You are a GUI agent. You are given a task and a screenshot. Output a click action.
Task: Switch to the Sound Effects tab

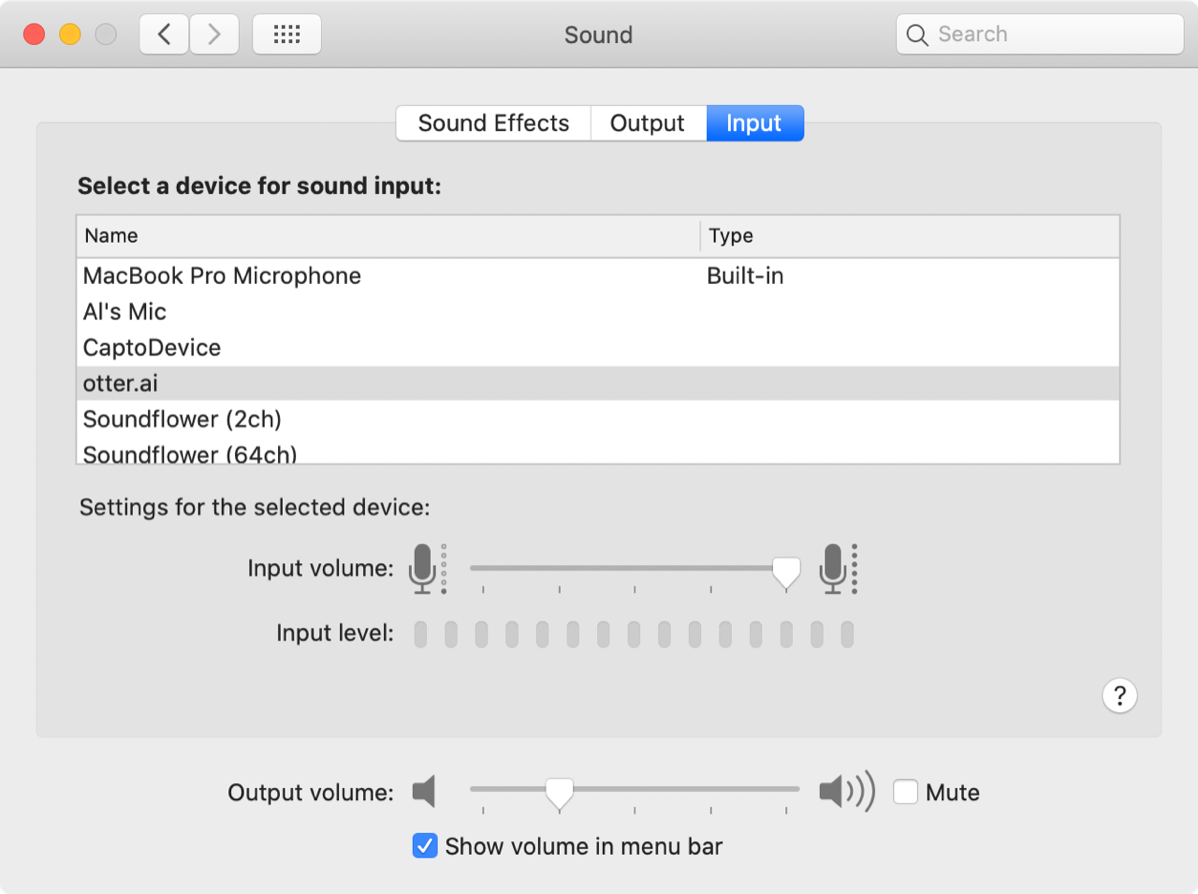click(493, 123)
